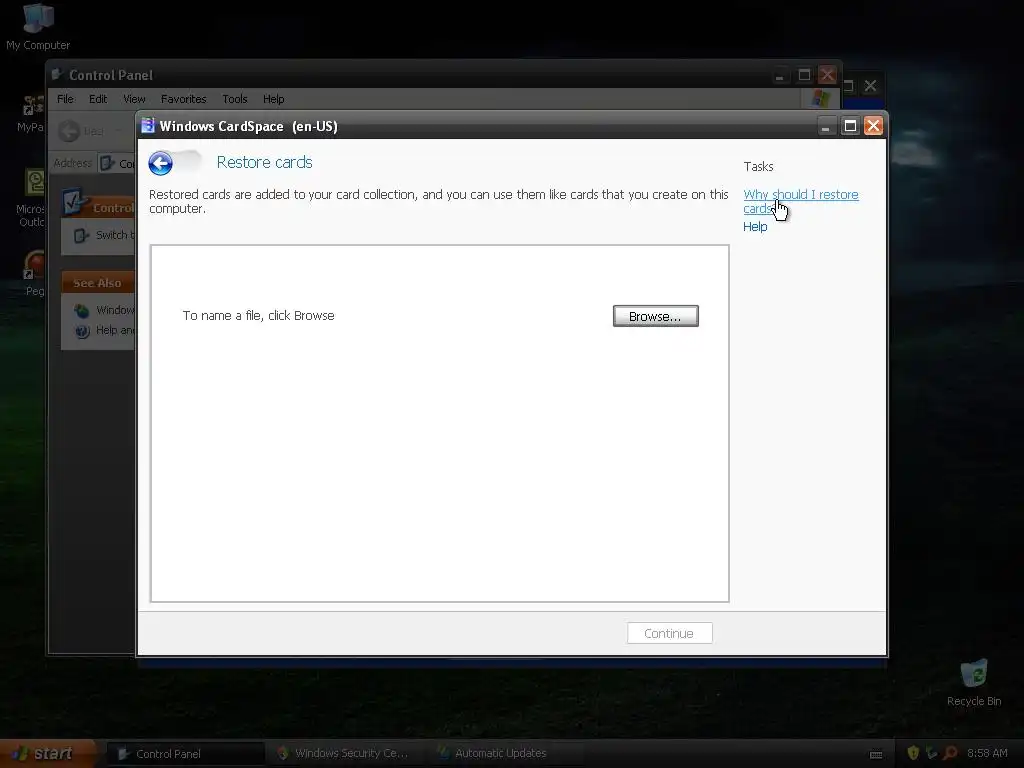This screenshot has width=1024, height=768.
Task: Open the Tools menu in Control Panel
Action: (x=234, y=99)
